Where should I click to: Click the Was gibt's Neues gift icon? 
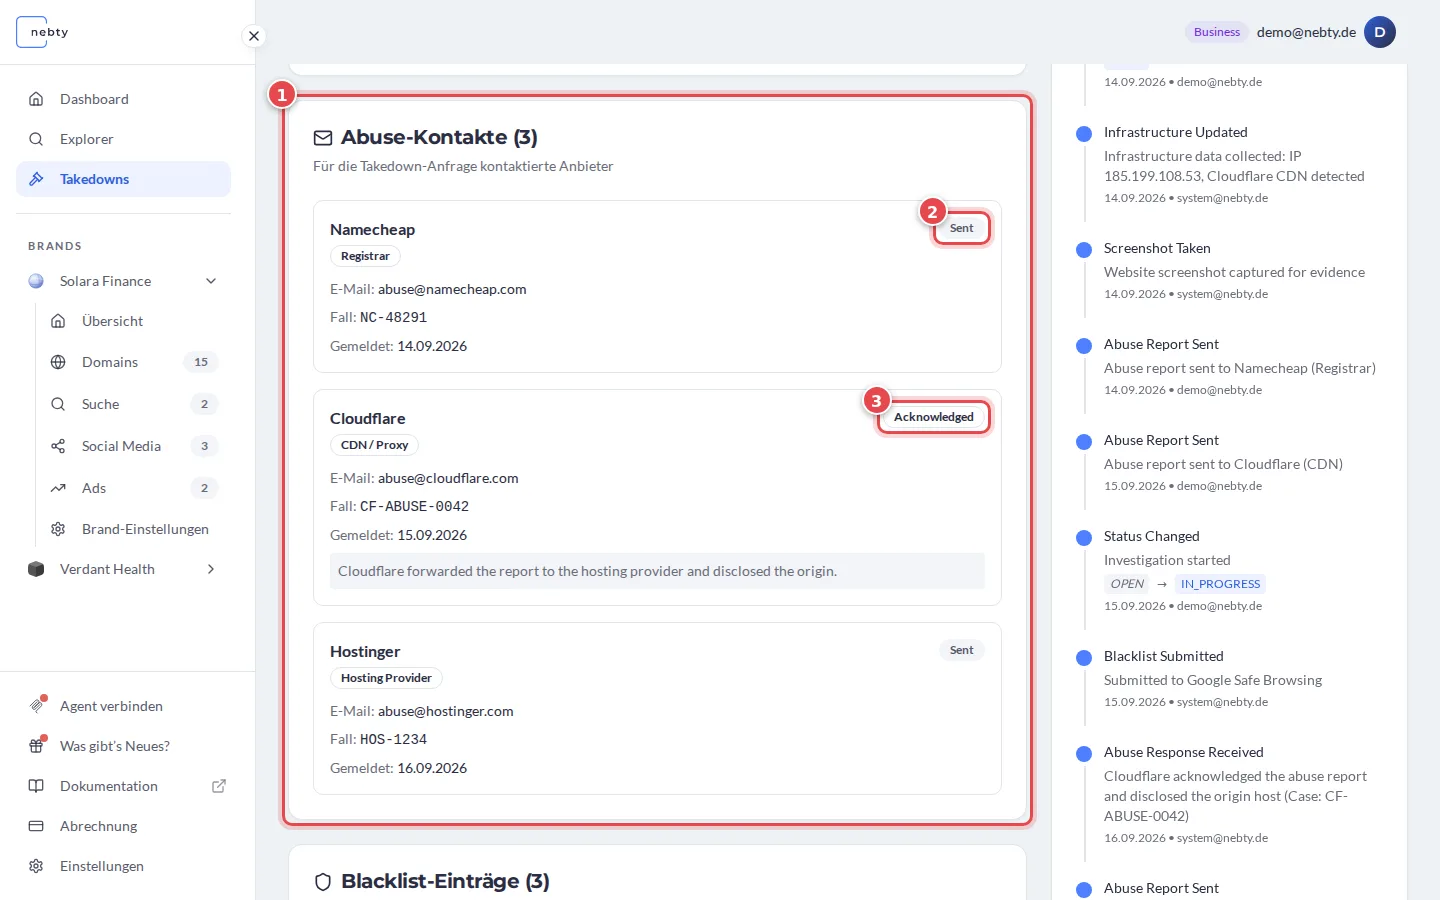tap(36, 746)
